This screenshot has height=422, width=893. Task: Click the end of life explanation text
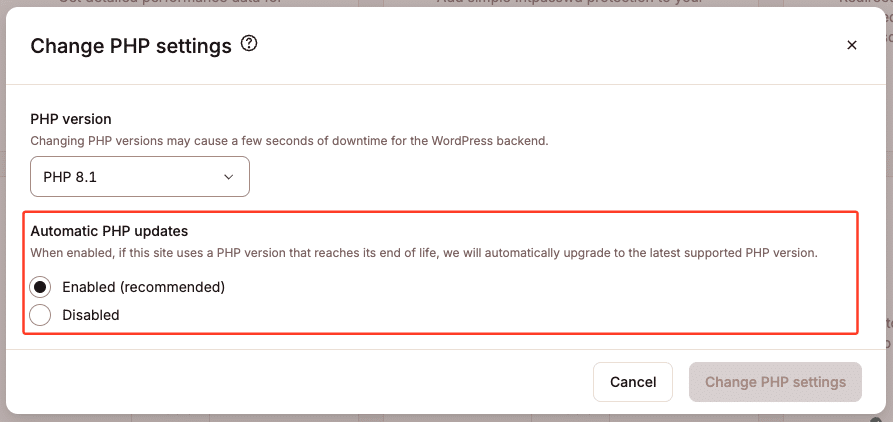pyautogui.click(x=424, y=253)
